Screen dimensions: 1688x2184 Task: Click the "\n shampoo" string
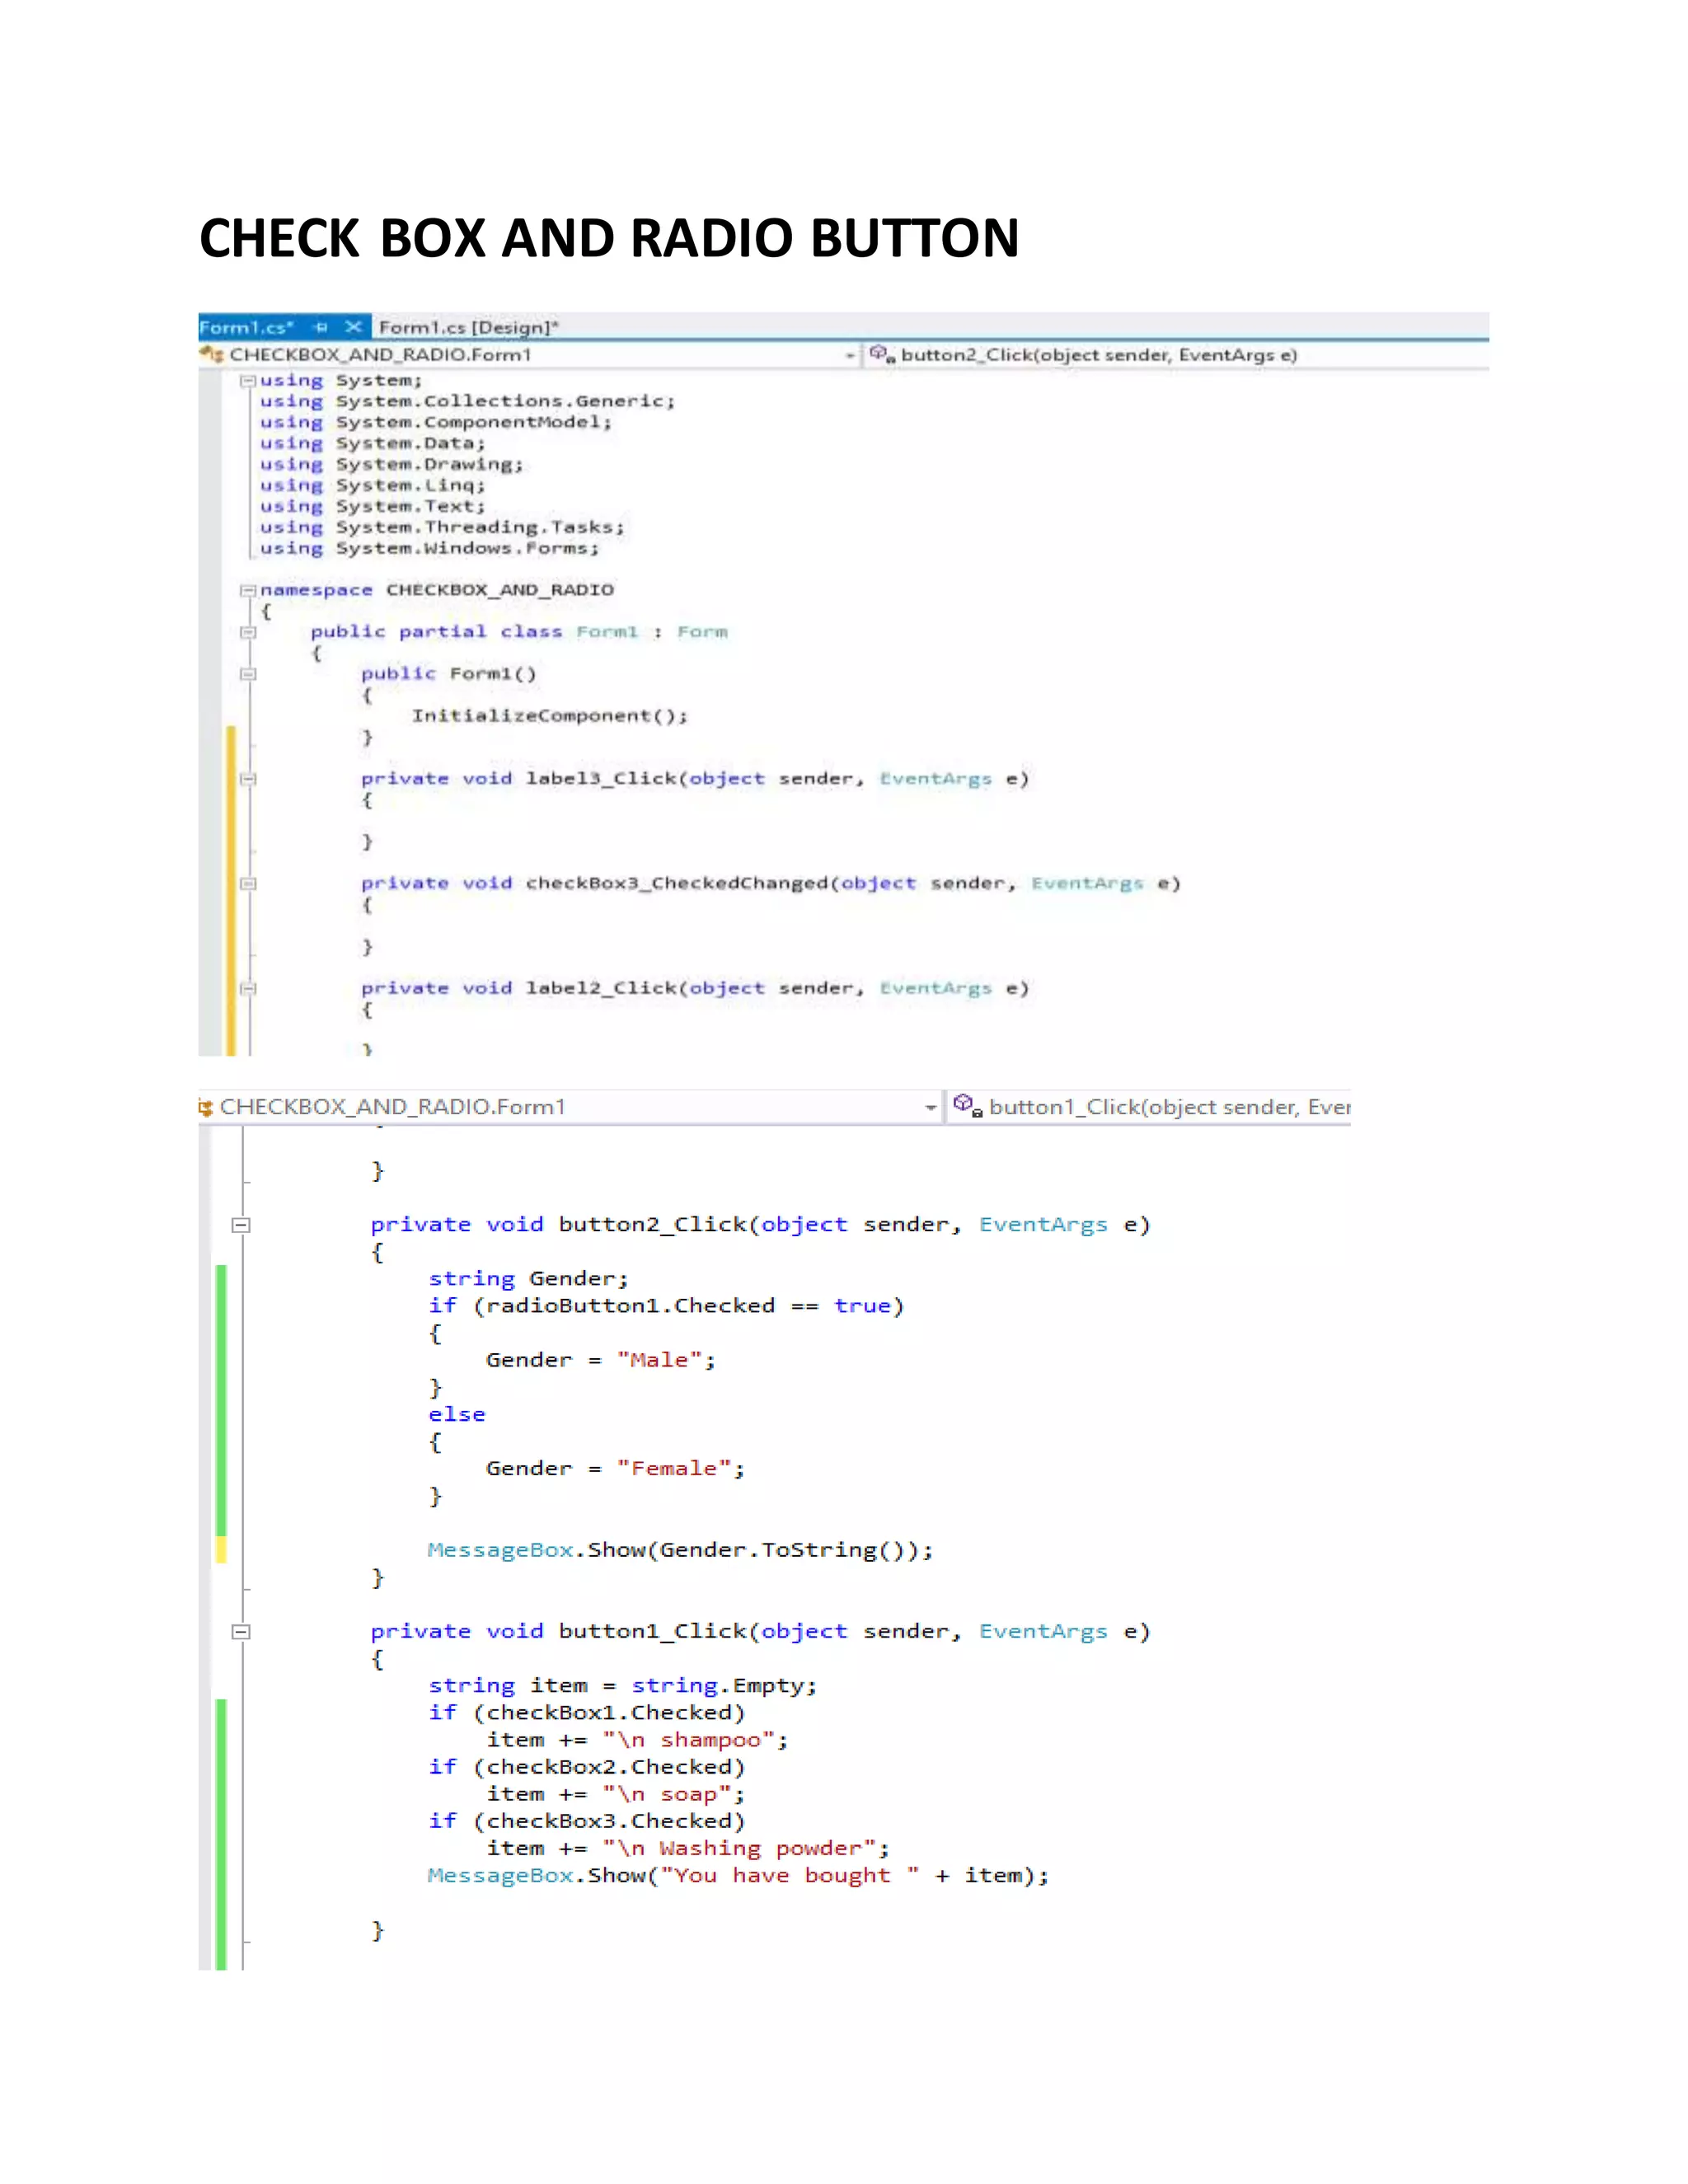pyautogui.click(x=688, y=1740)
